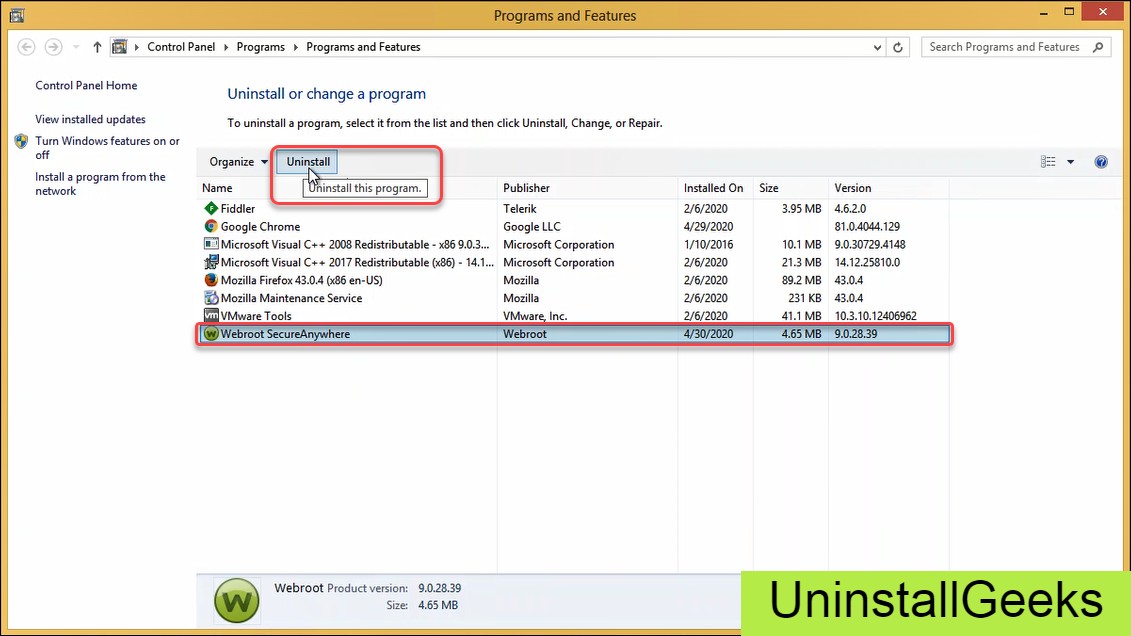Click the window system menu icon
Image resolution: width=1131 pixels, height=636 pixels.
point(17,14)
